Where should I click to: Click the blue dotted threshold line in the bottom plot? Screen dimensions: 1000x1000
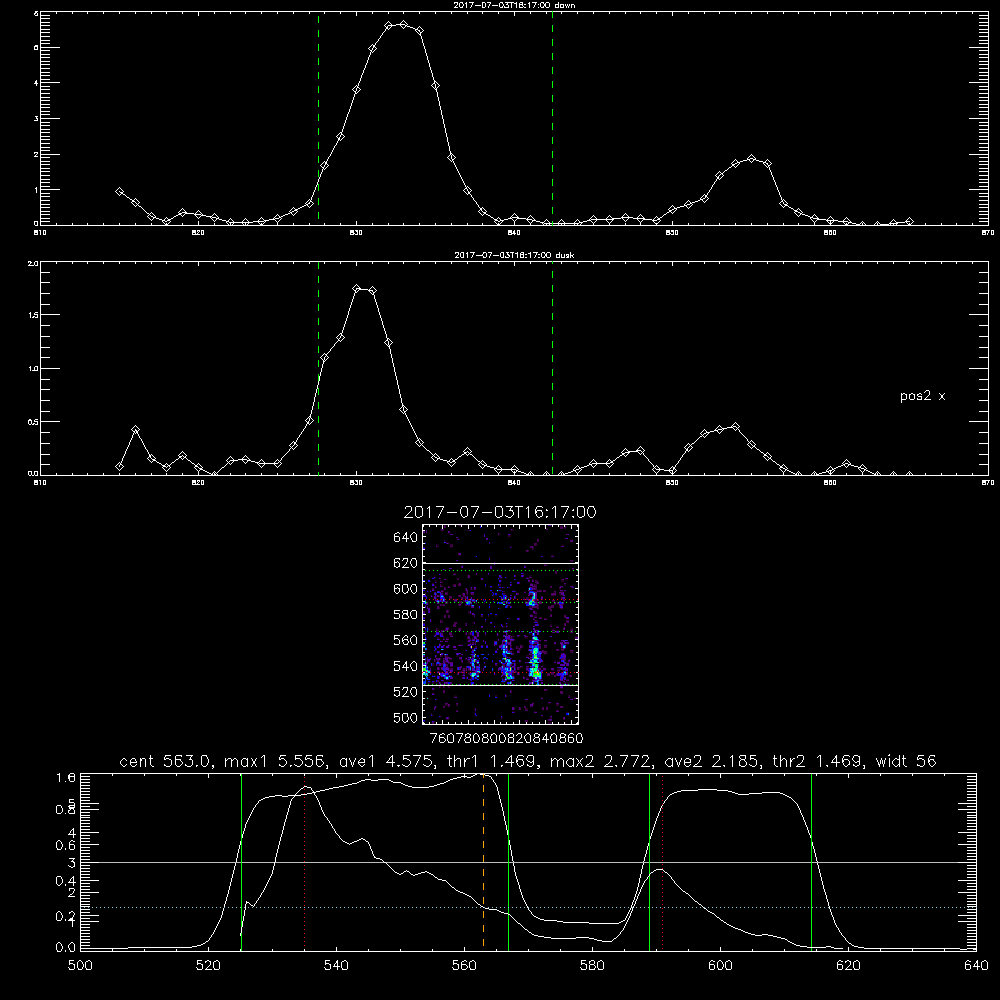[528, 908]
